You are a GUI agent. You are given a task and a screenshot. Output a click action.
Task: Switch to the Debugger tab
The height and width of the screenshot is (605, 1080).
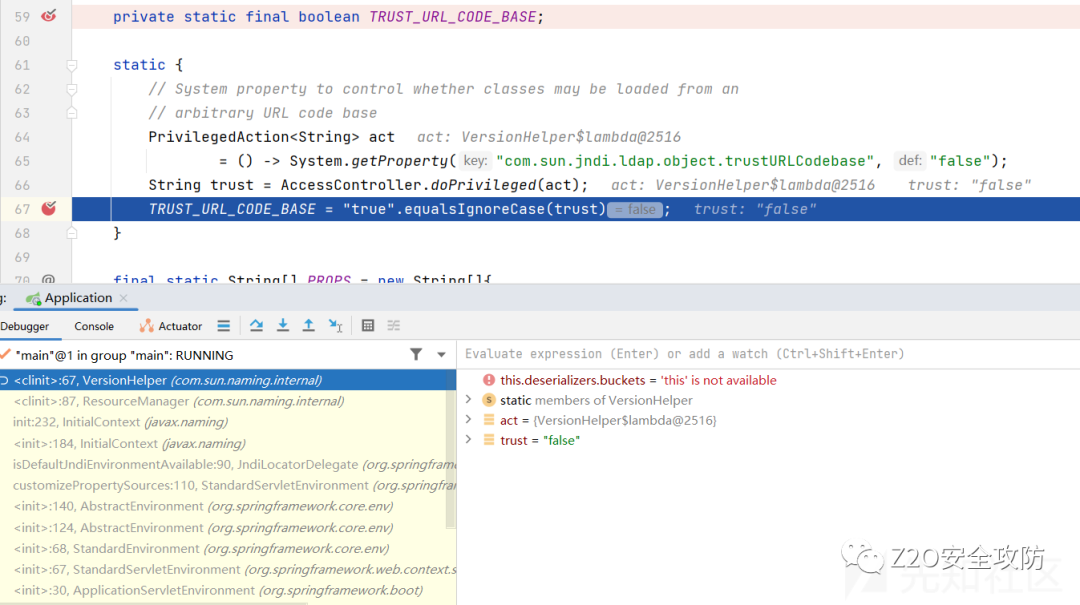click(x=25, y=326)
